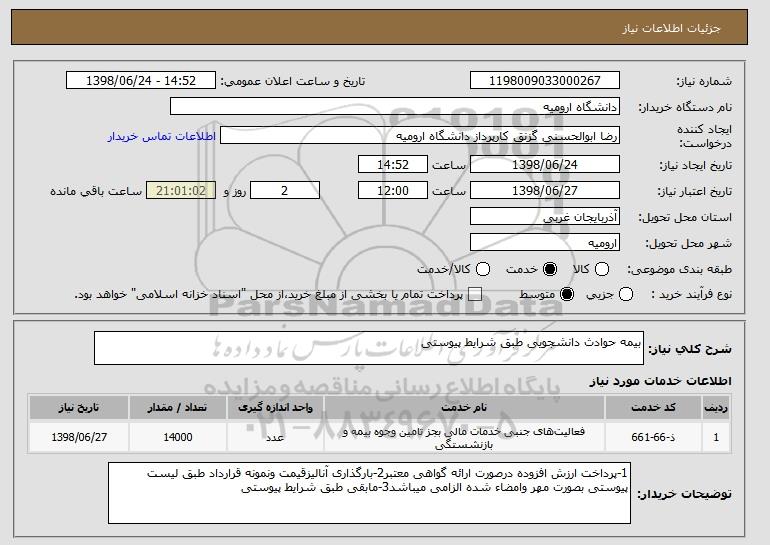This screenshot has width=770, height=545.
Task: Choose the جزیی purchase process option
Action: 626,294
